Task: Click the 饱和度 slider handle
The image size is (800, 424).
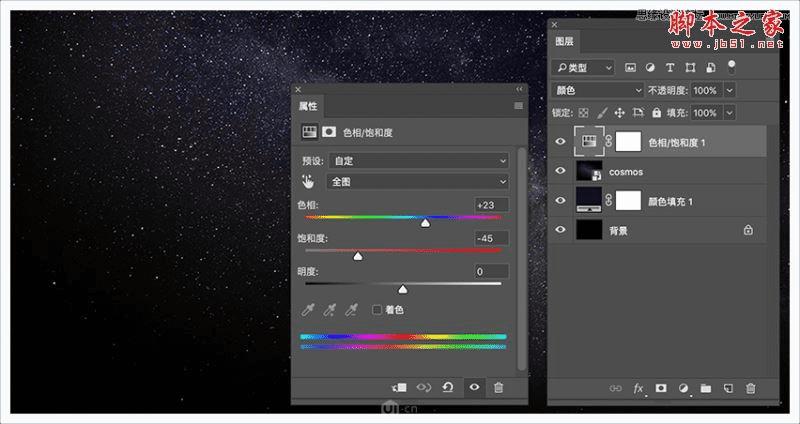Action: (x=358, y=256)
